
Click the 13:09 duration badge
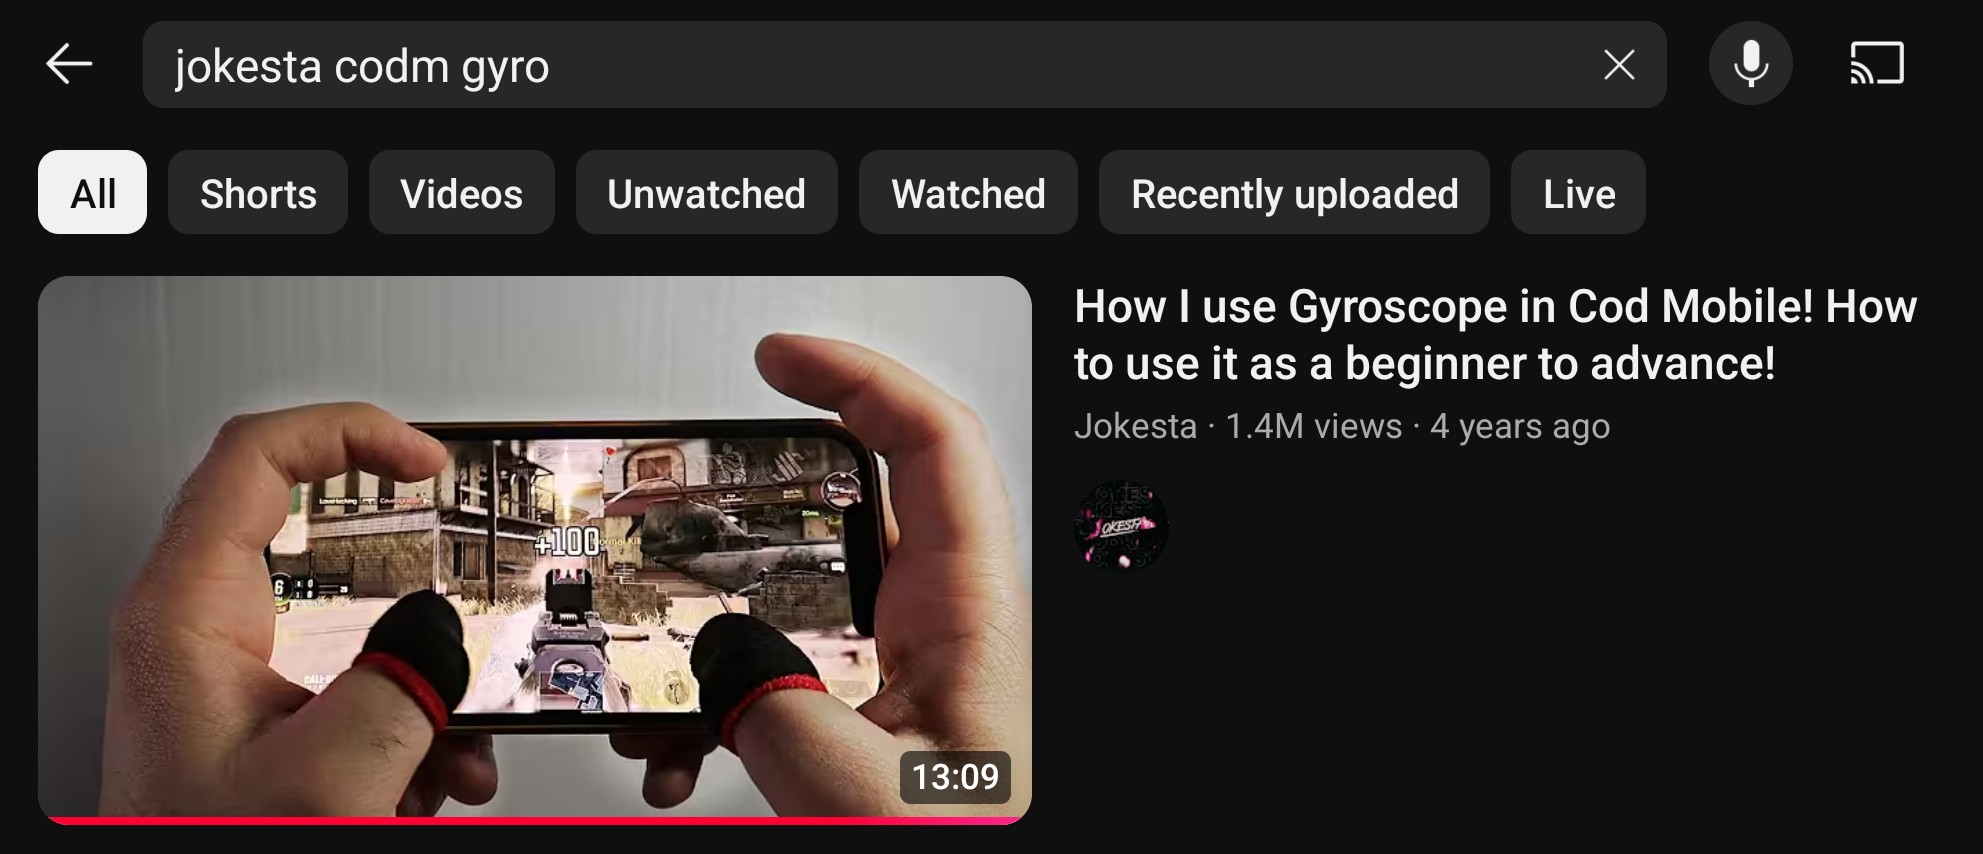(x=955, y=777)
